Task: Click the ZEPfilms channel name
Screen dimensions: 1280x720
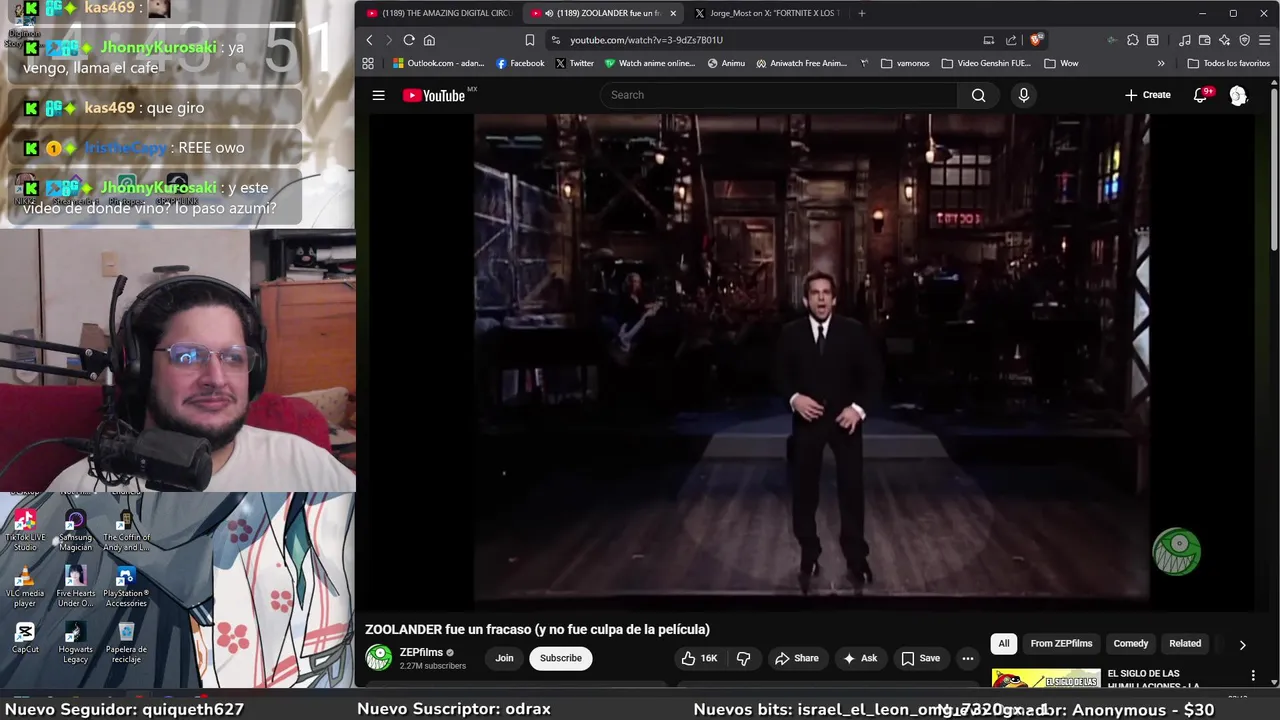Action: tap(421, 652)
